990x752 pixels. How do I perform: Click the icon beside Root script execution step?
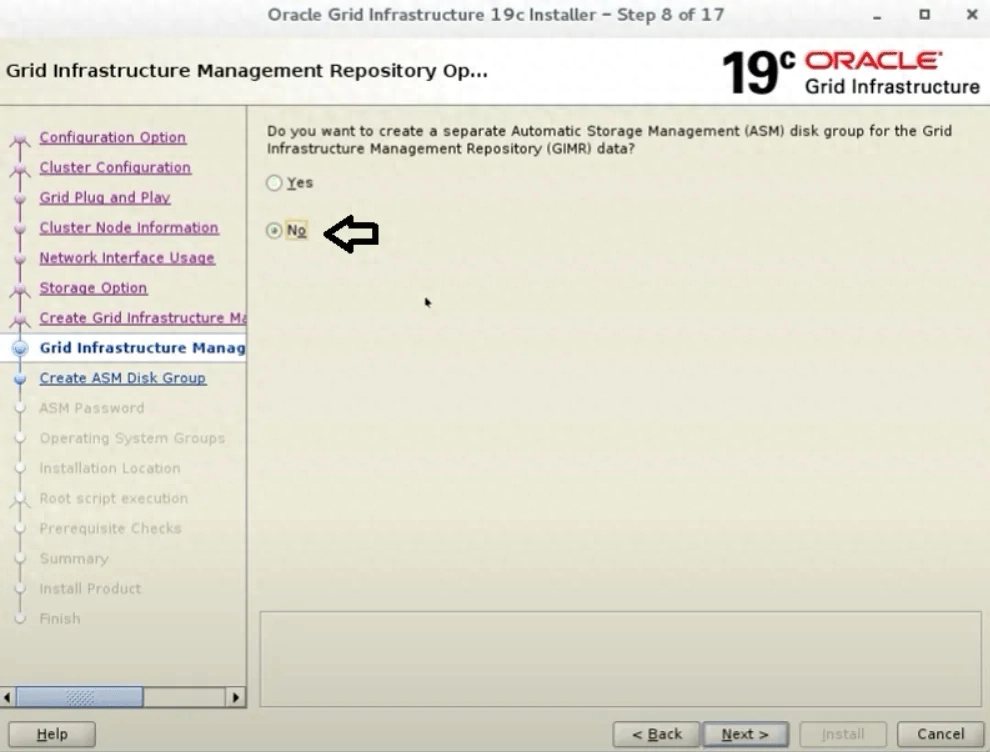(22, 498)
